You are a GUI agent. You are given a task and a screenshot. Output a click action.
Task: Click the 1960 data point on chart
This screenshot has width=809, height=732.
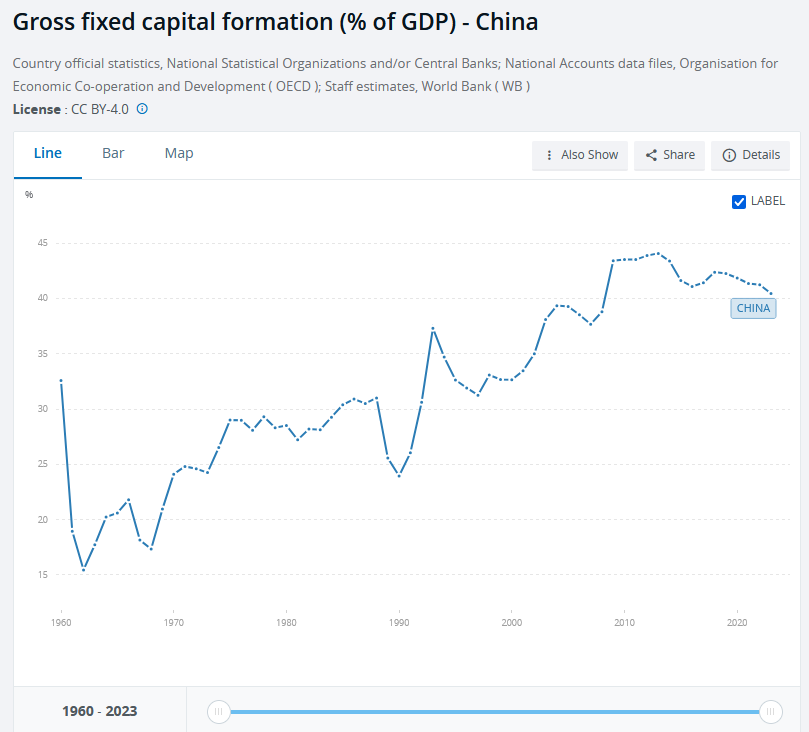coord(61,380)
